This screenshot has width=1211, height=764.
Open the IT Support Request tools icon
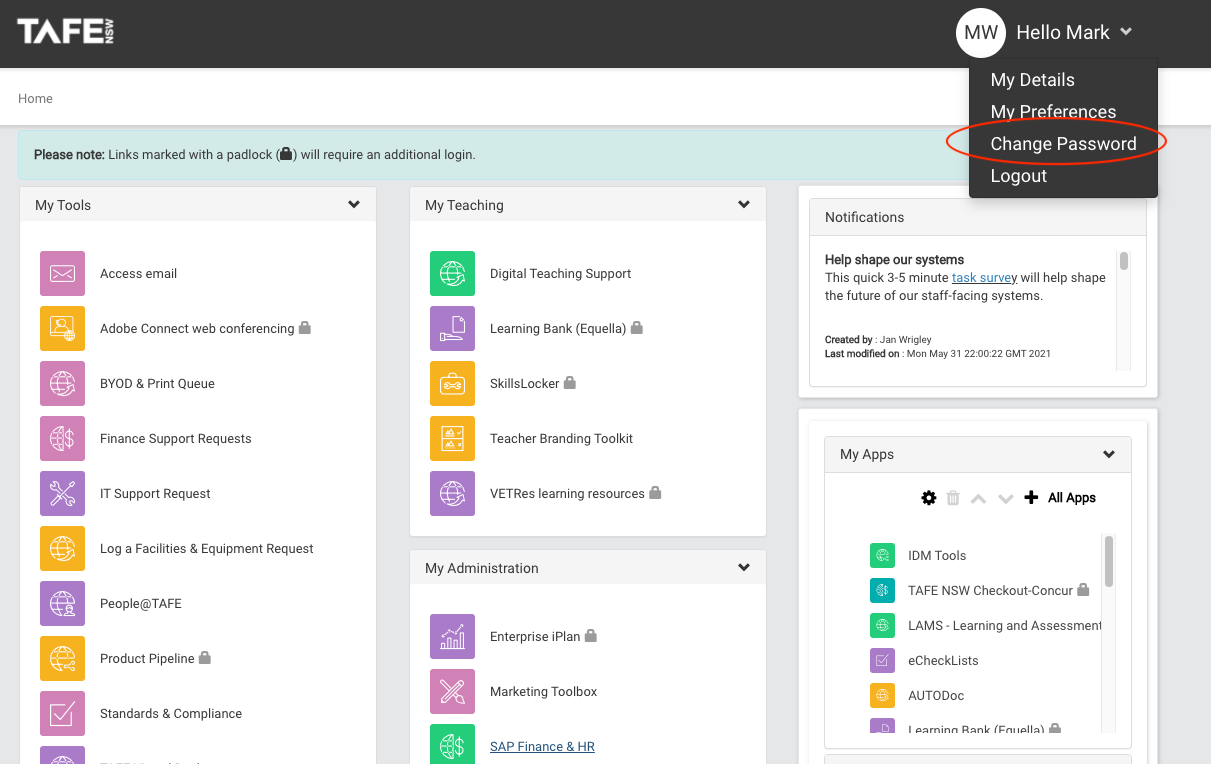pos(62,493)
